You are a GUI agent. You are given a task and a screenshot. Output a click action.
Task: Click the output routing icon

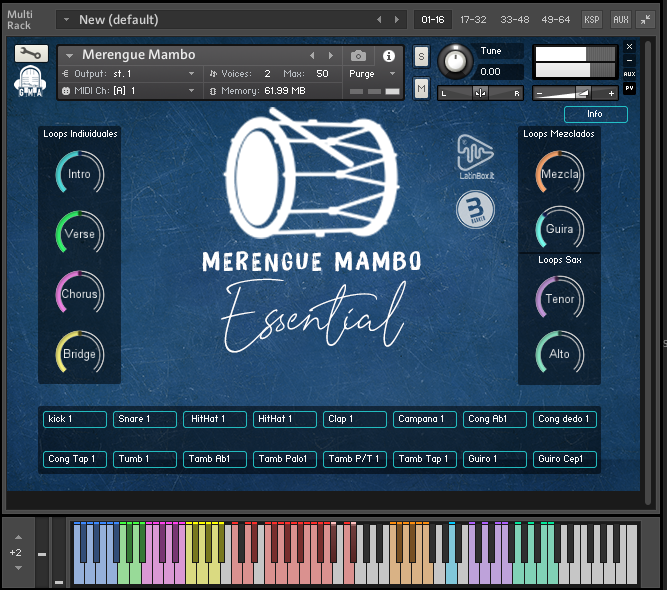tap(66, 74)
